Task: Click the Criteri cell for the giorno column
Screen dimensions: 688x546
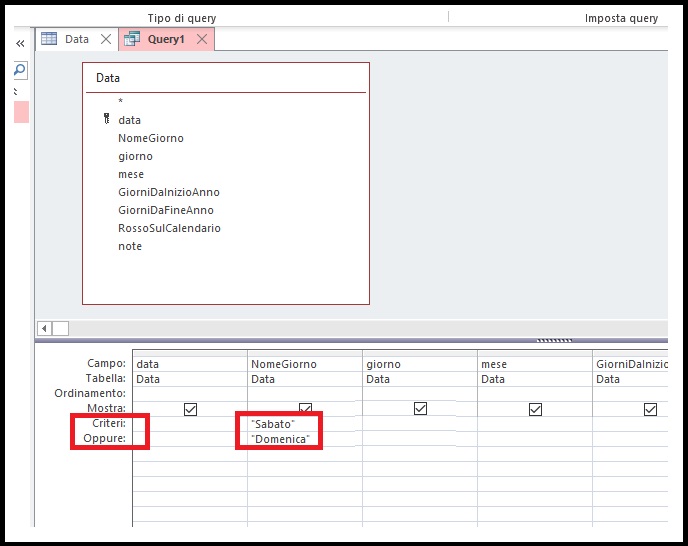Action: point(420,424)
